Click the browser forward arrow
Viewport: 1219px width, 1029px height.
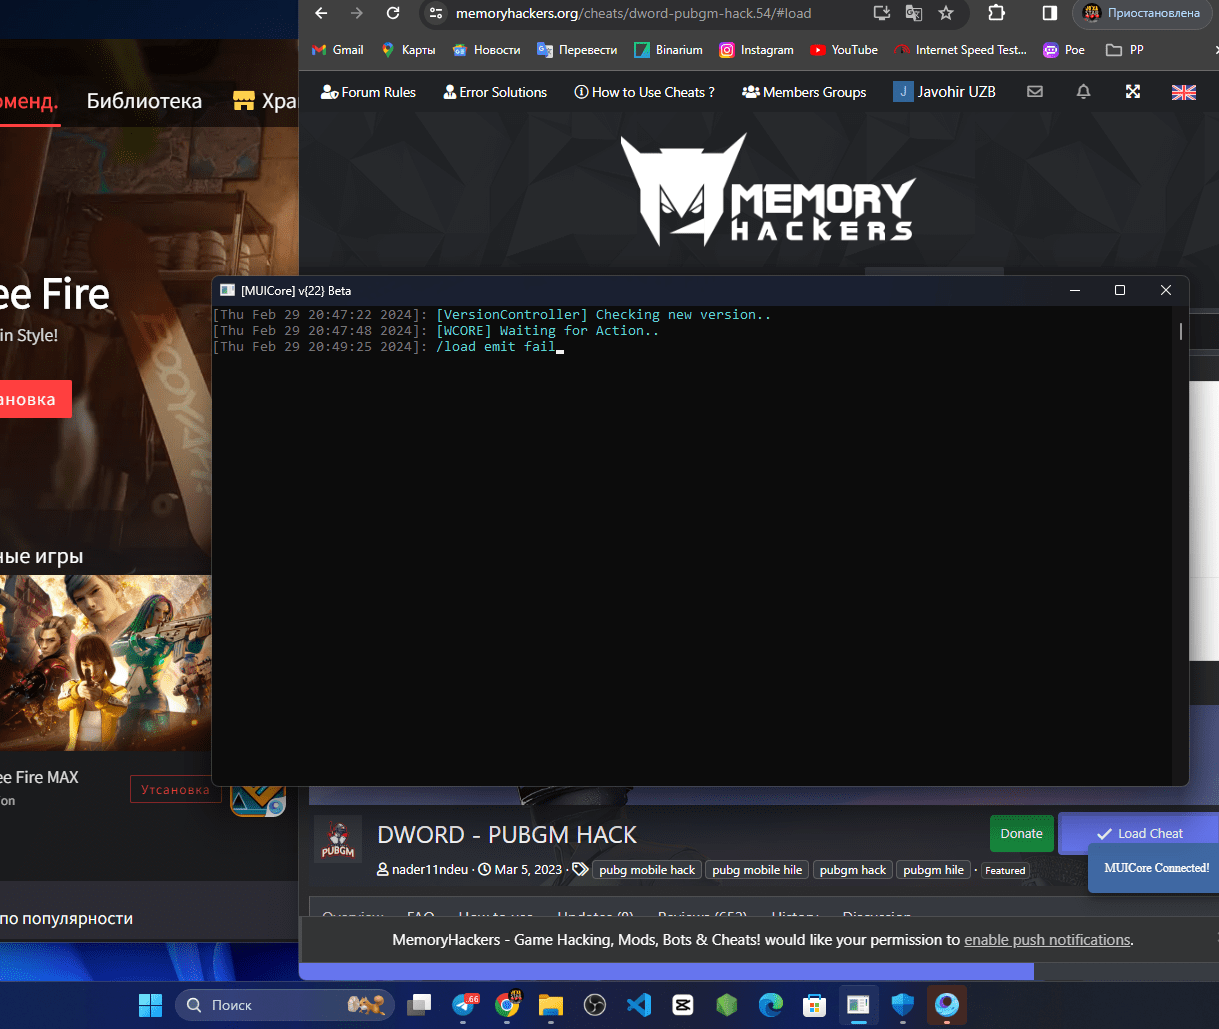357,13
